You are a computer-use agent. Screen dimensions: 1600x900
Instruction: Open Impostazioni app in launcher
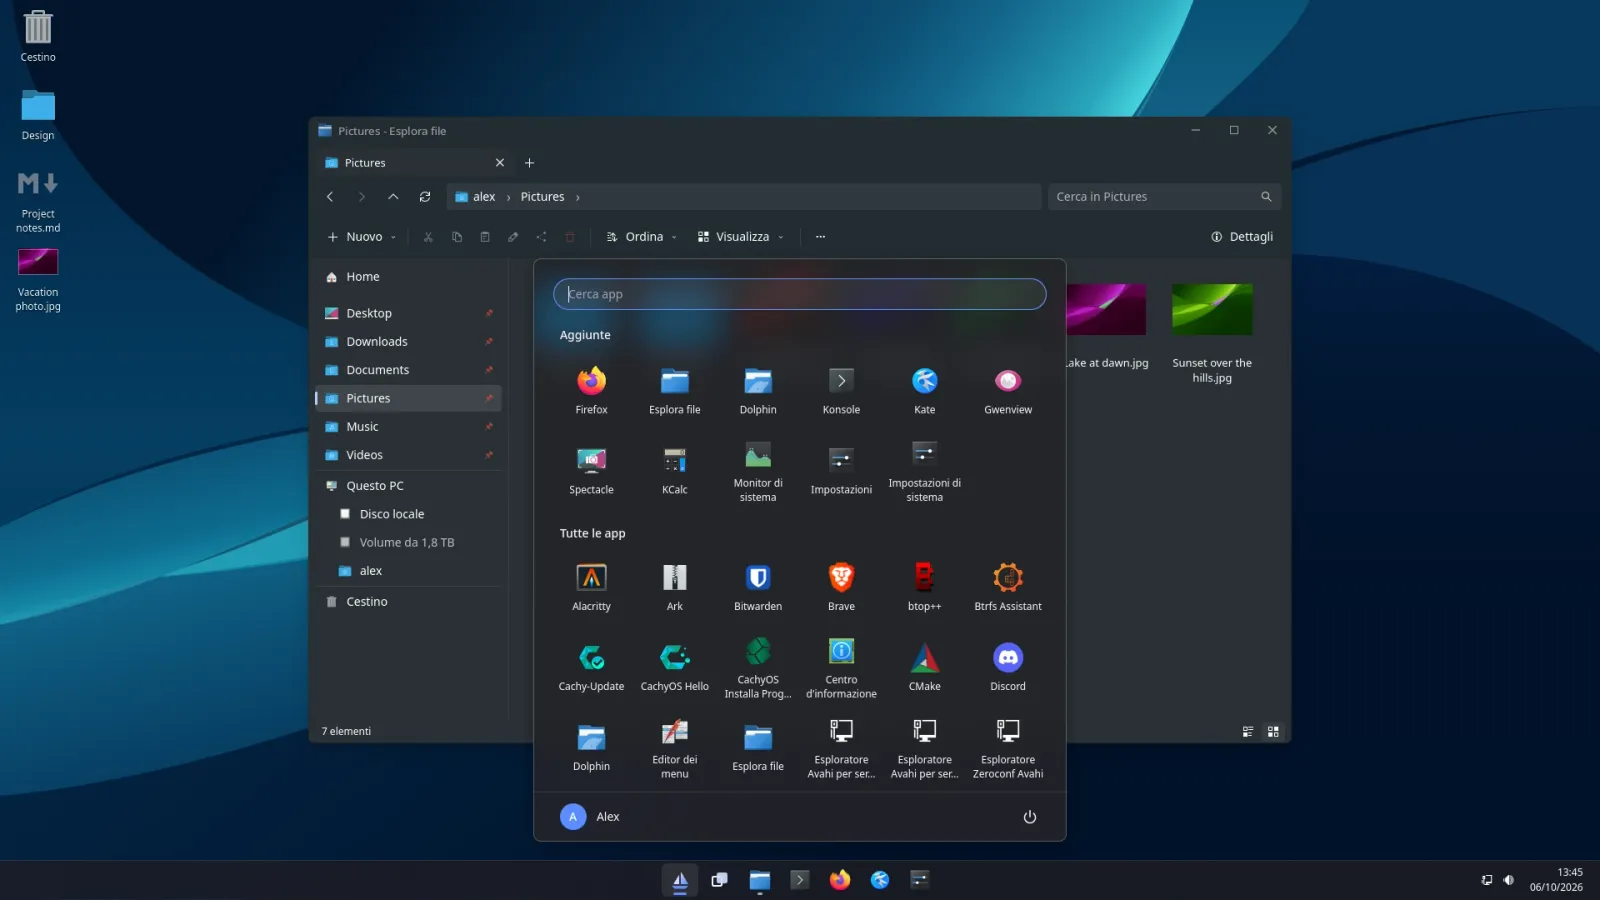(x=841, y=470)
